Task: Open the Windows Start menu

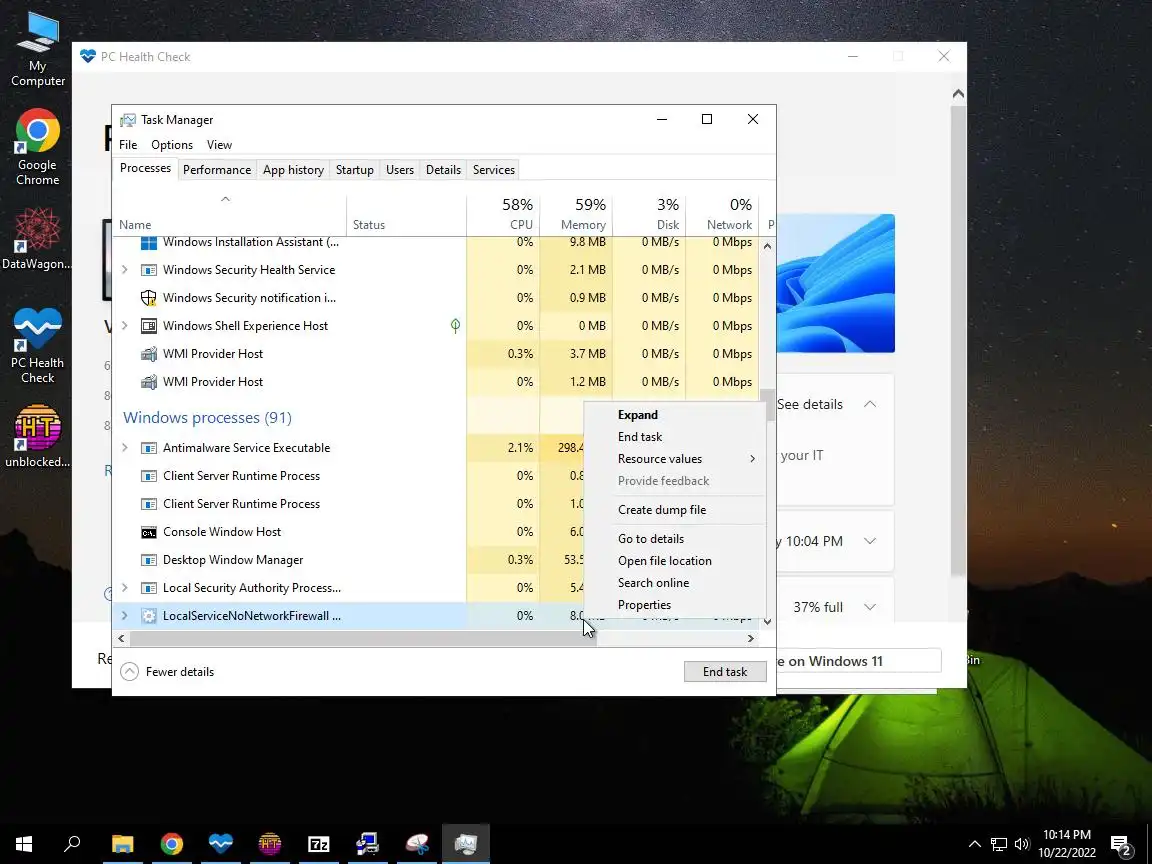Action: [24, 843]
